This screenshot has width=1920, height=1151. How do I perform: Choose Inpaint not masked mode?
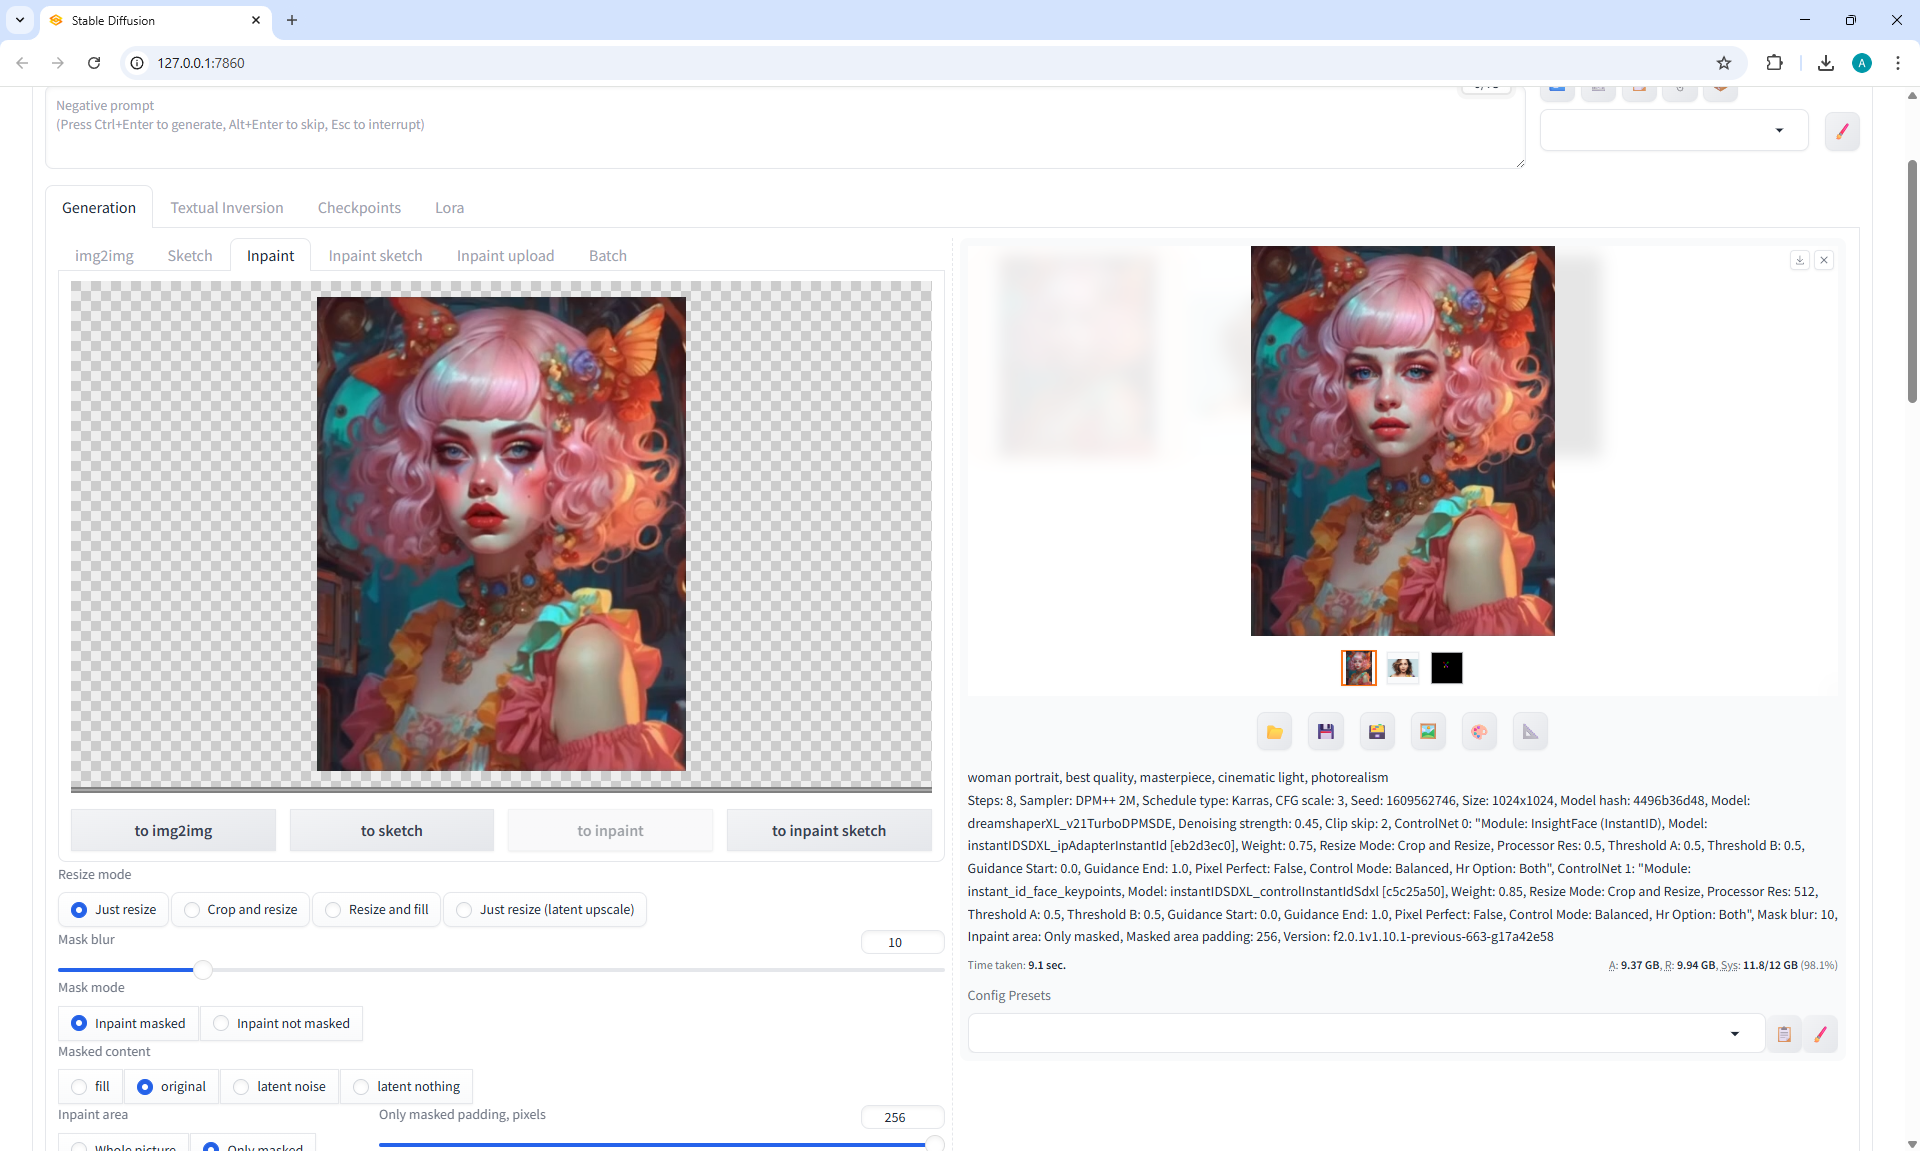[x=281, y=1023]
